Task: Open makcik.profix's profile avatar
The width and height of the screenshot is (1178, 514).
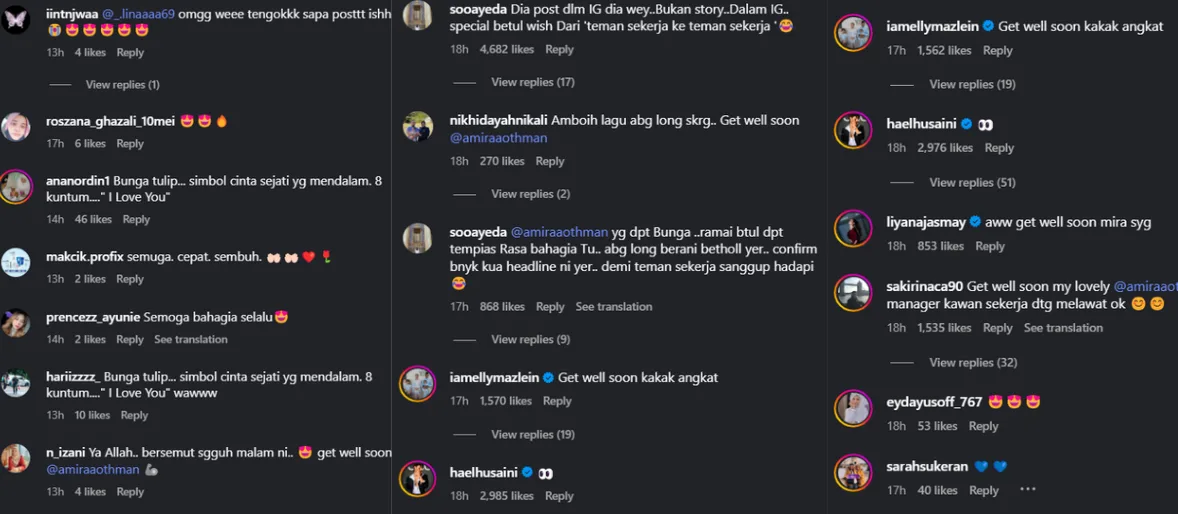Action: tap(16, 262)
